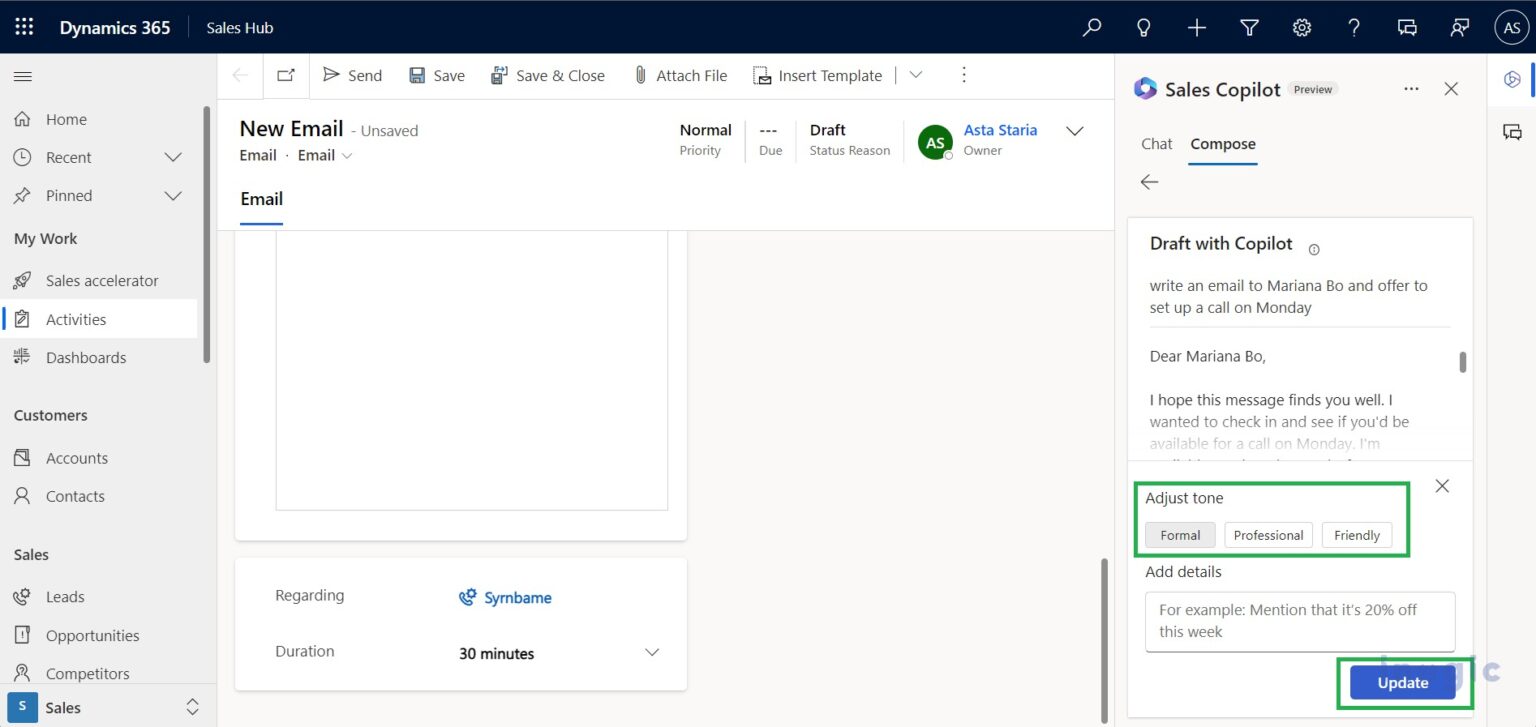Open the Teams chat icon in the top bar
The width and height of the screenshot is (1536, 727).
(1407, 27)
